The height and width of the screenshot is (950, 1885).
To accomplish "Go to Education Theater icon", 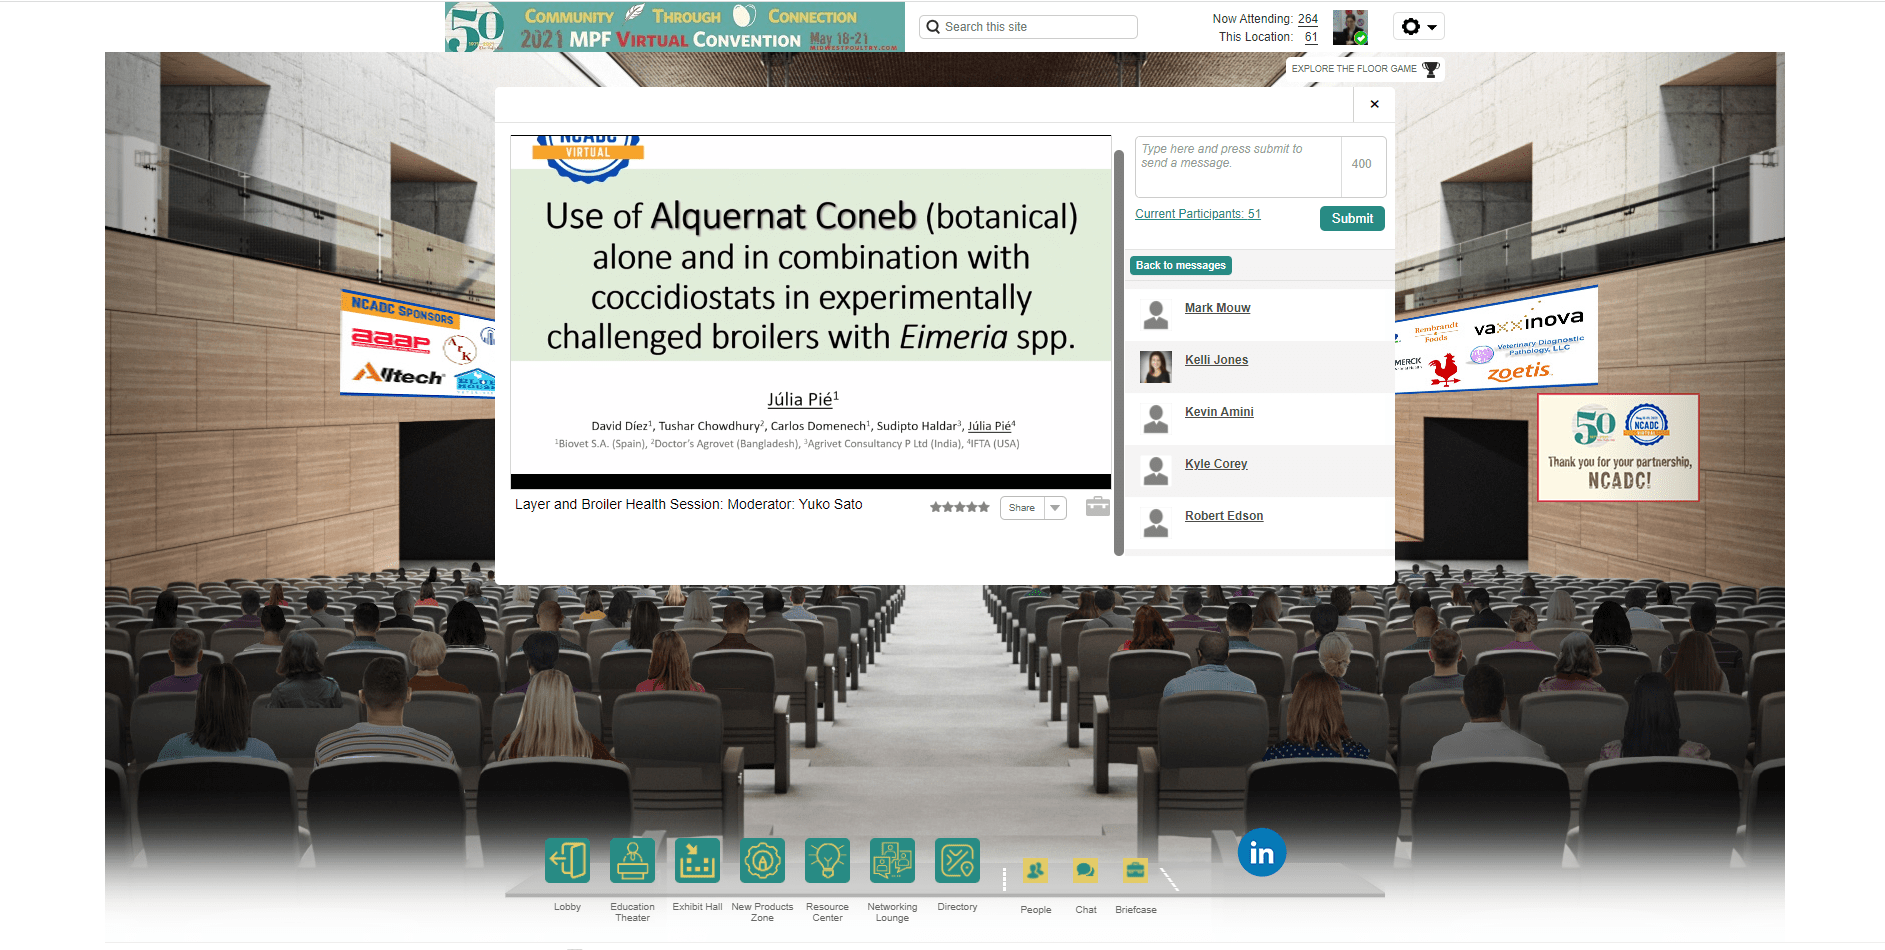I will [632, 860].
